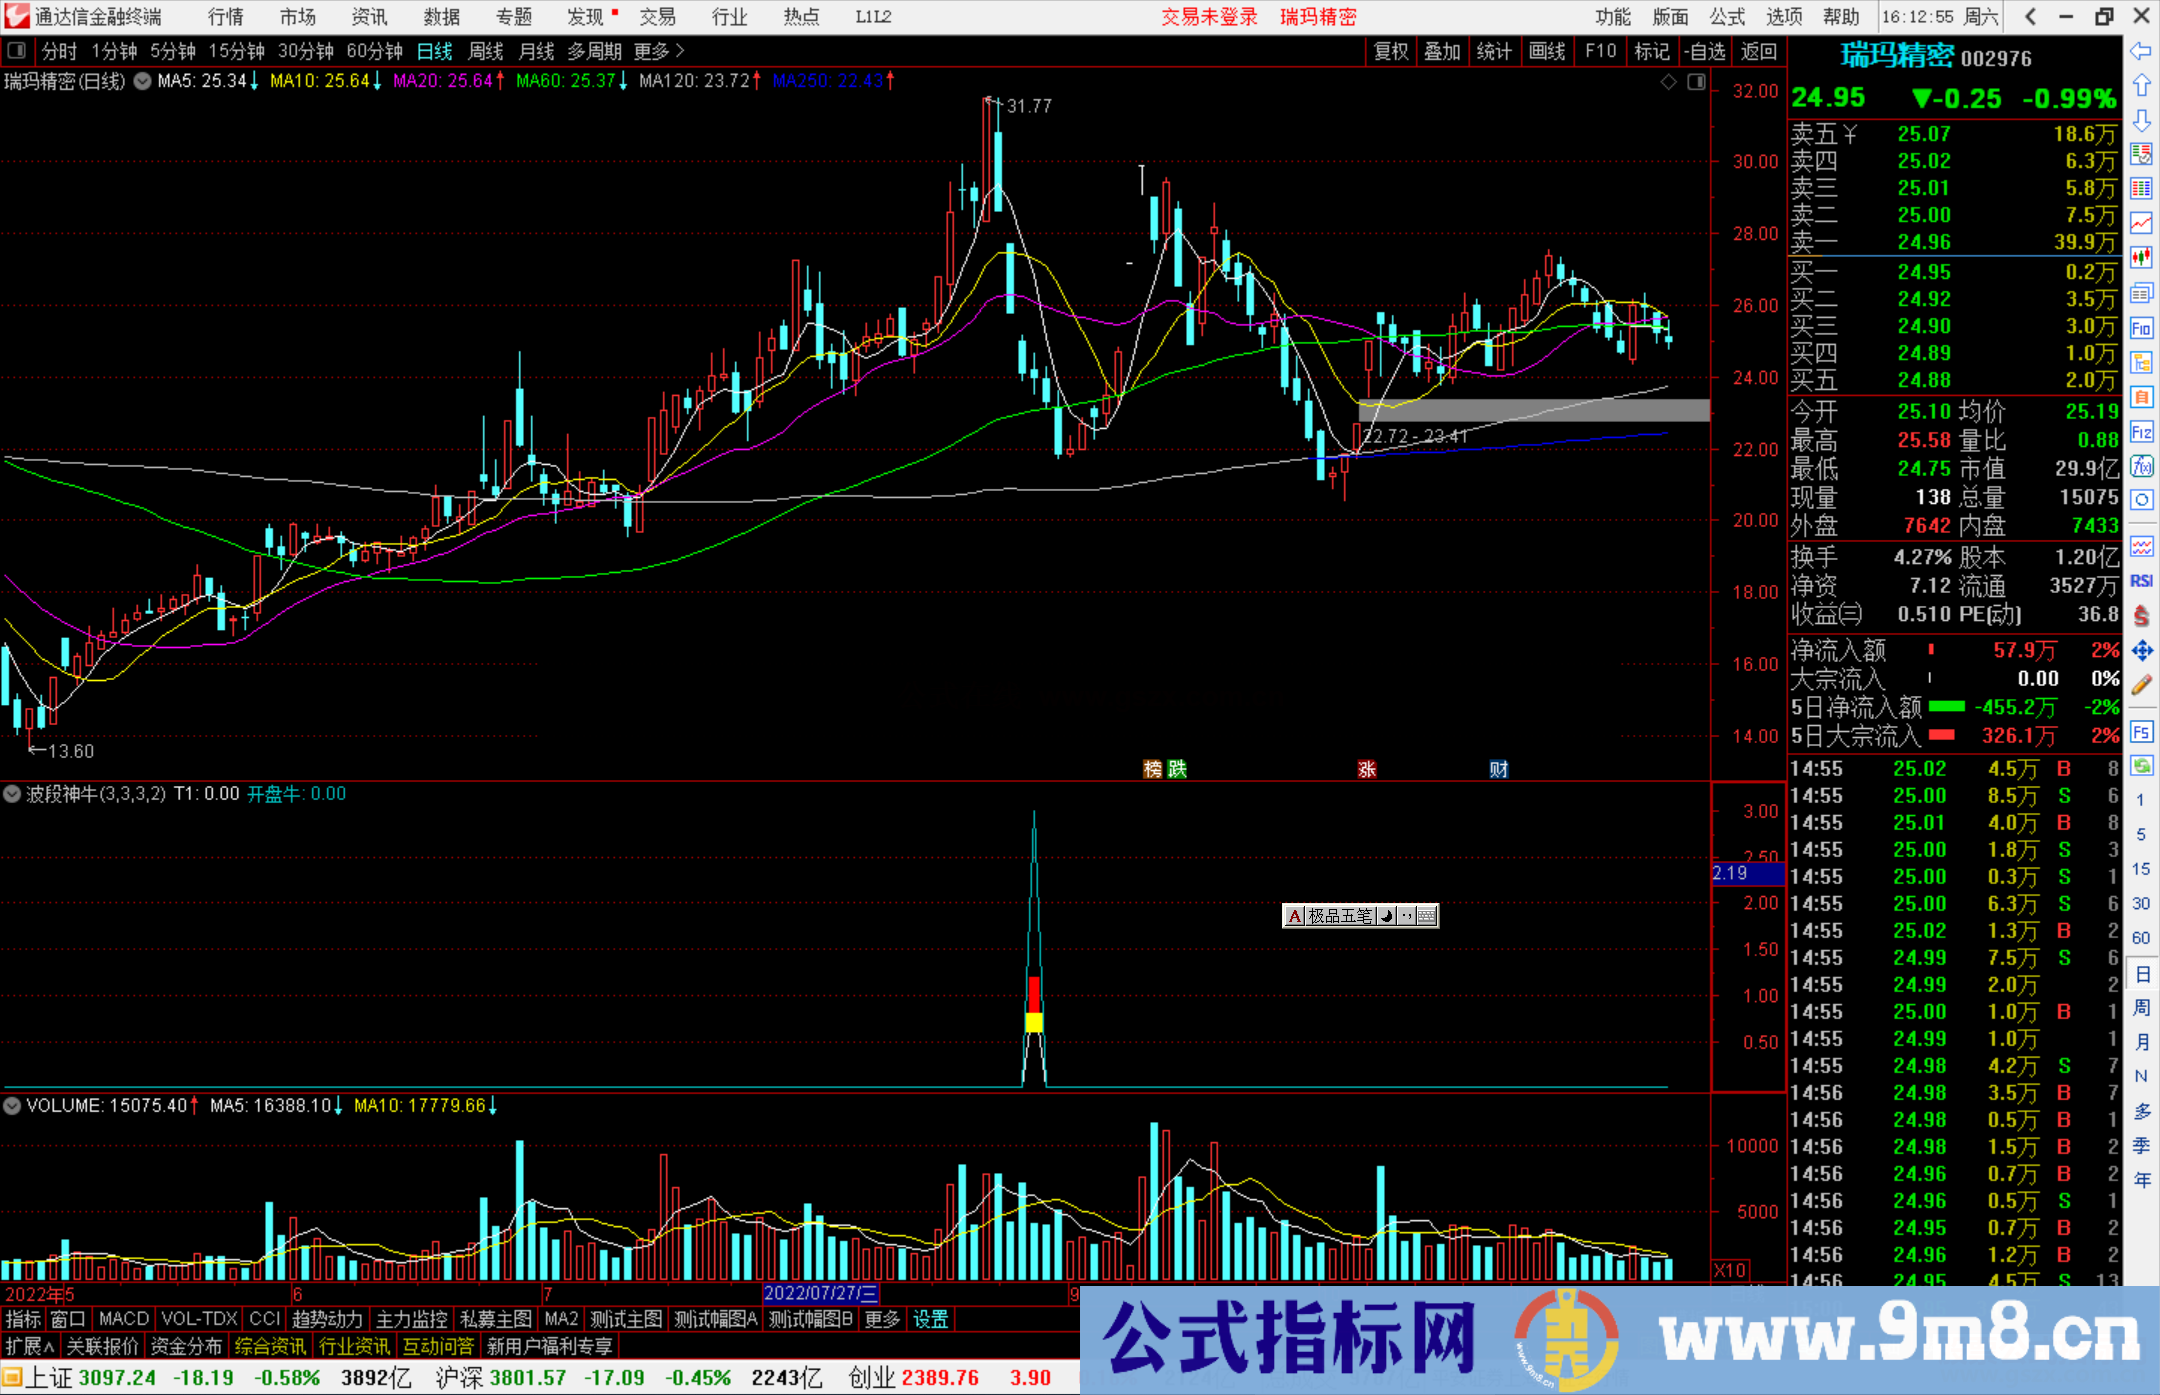The image size is (2160, 1395).
Task: Select the pencil drawing tool icon
Action: pyautogui.click(x=2141, y=685)
